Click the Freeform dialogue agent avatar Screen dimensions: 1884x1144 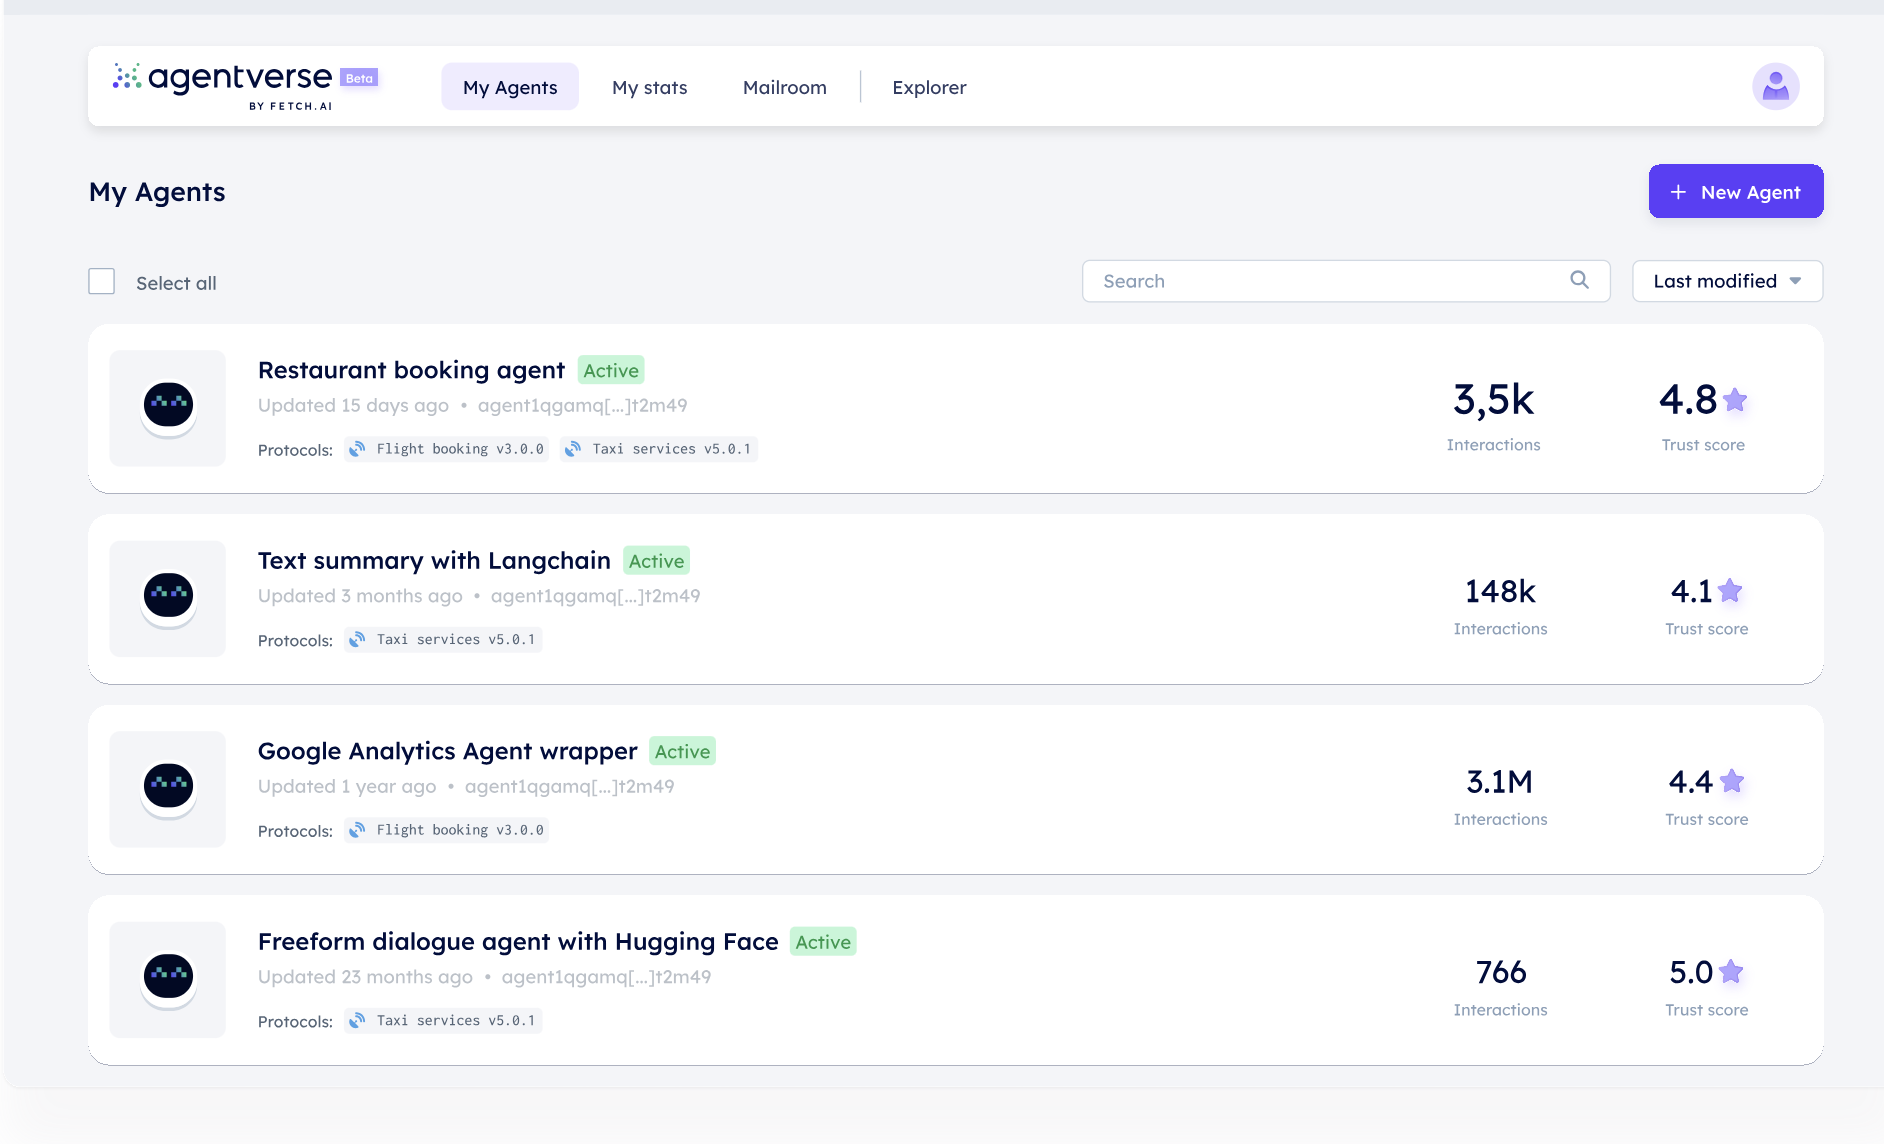pos(168,979)
